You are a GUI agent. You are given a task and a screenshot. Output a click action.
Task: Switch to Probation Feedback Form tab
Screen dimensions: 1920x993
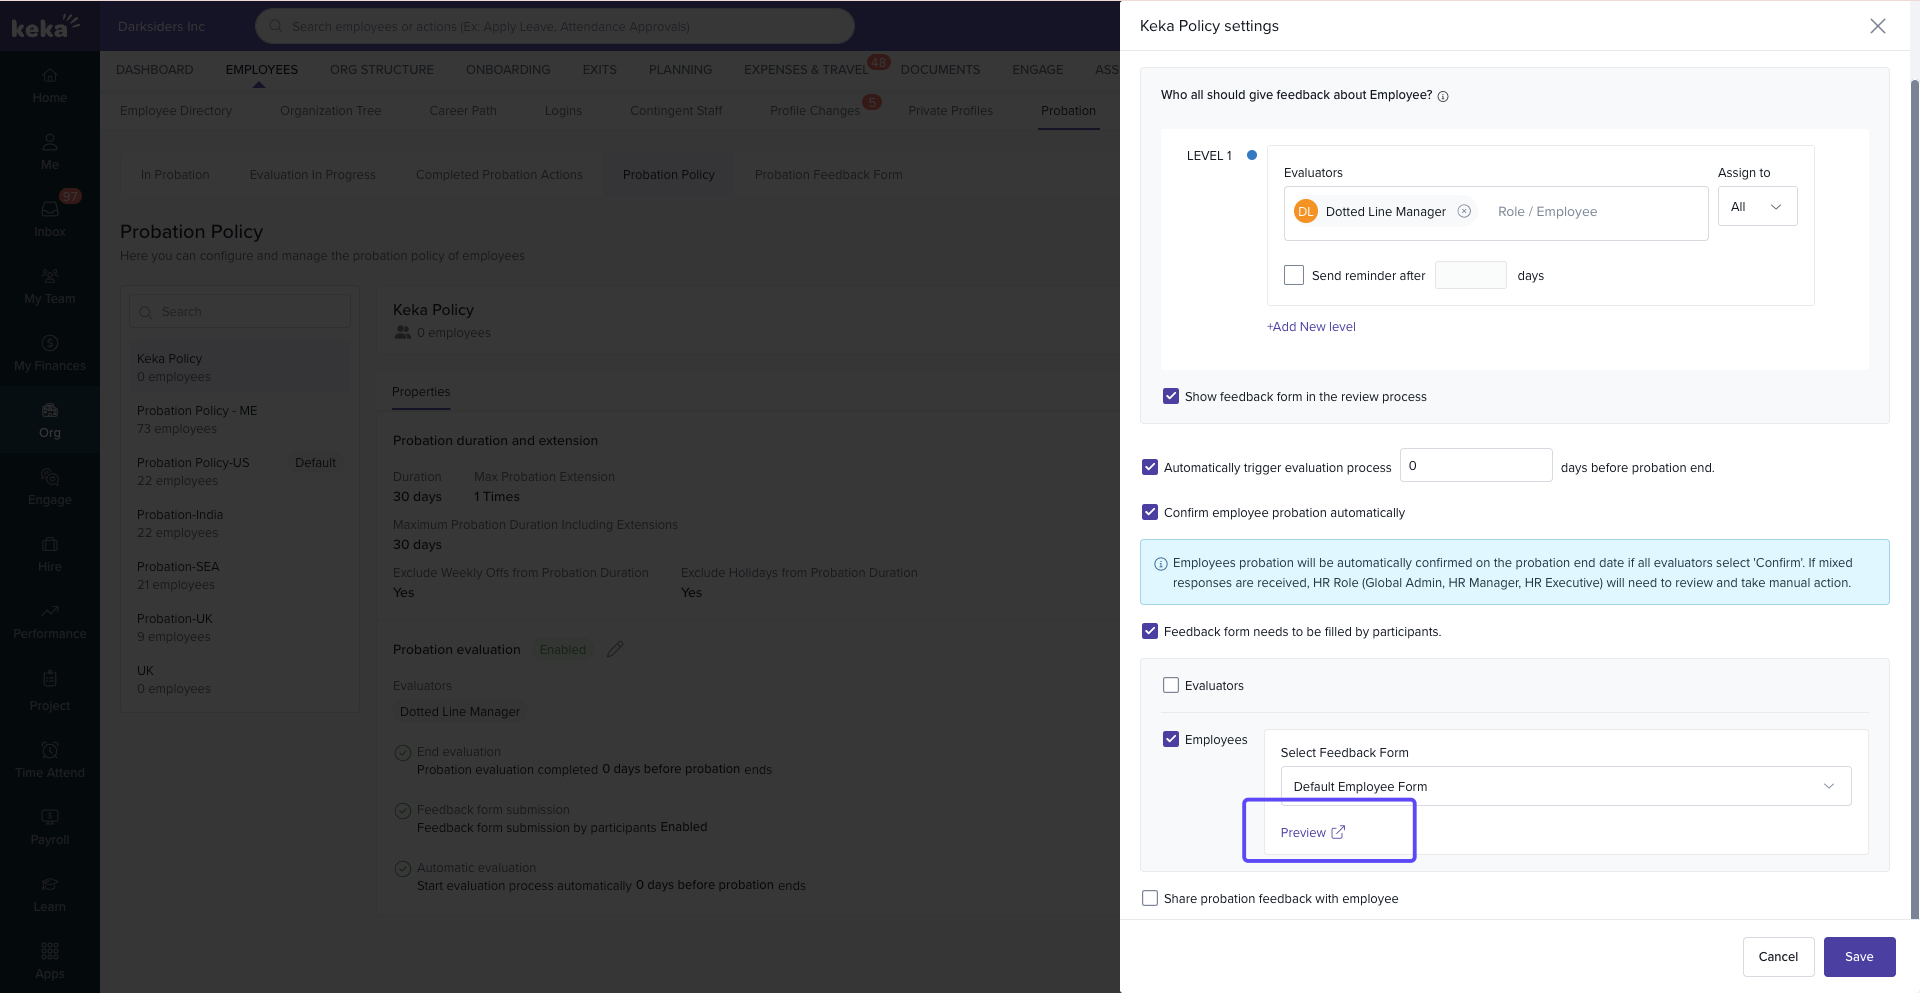(x=828, y=175)
